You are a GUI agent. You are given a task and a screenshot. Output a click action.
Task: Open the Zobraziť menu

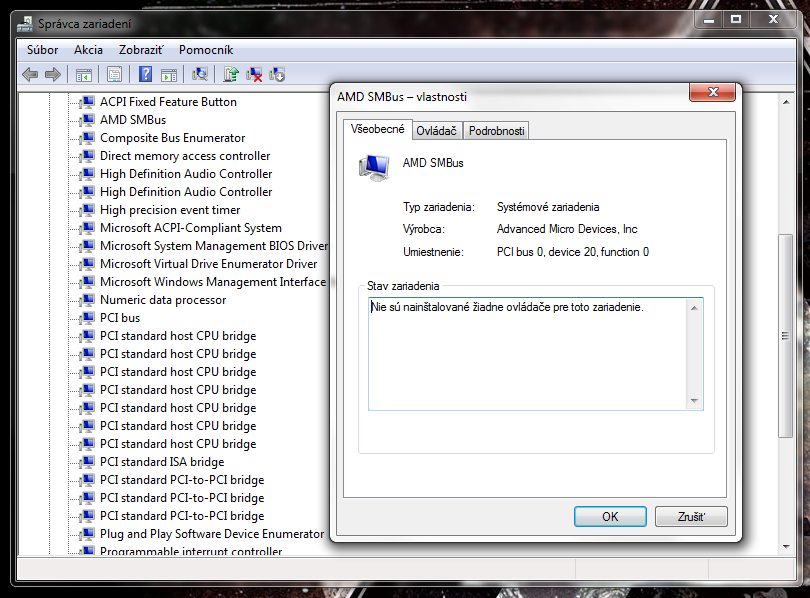(x=141, y=50)
